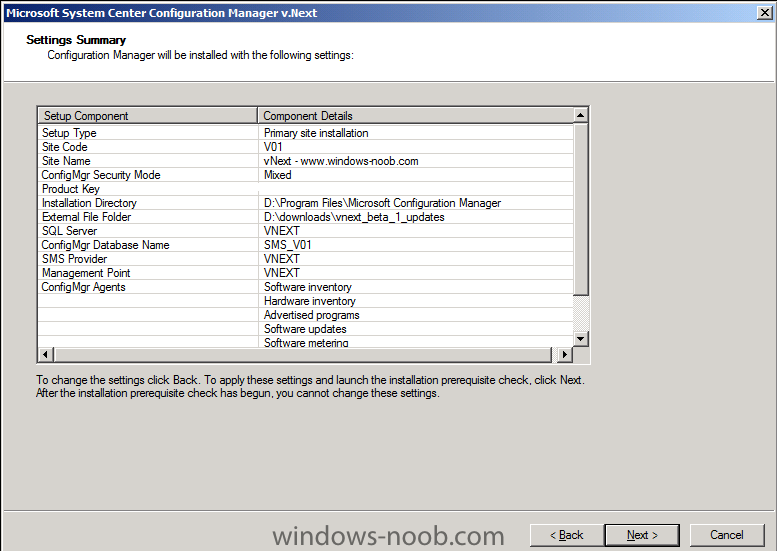Click the Software updates agent entry
Image resolution: width=777 pixels, height=551 pixels.
(305, 329)
